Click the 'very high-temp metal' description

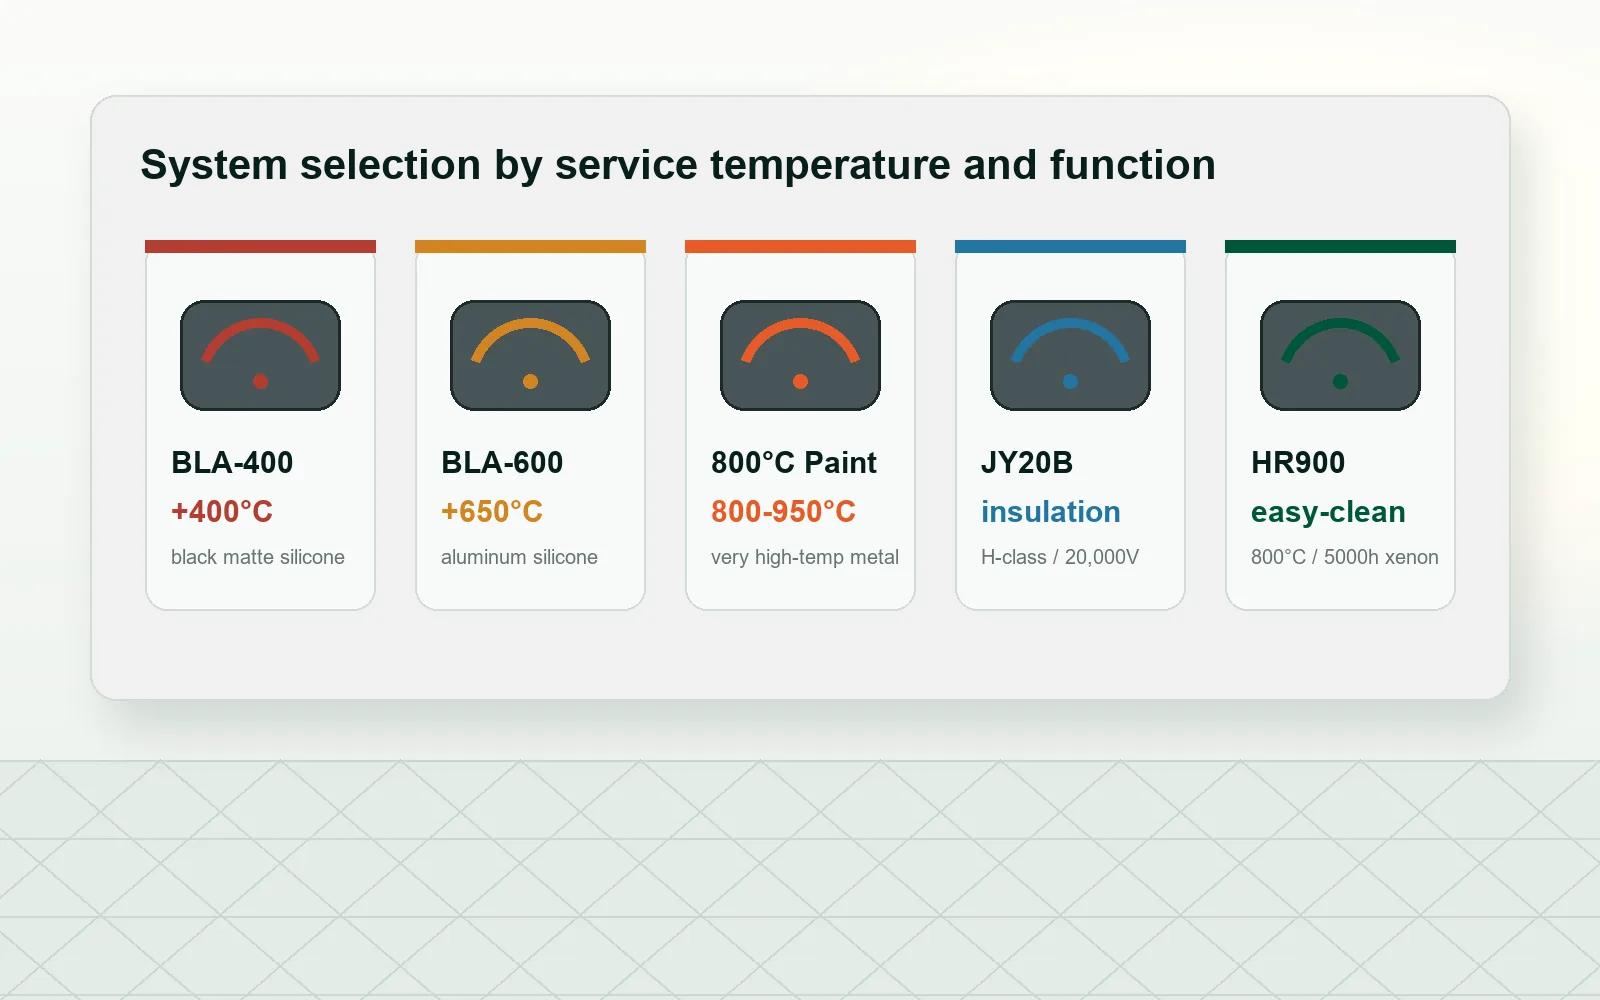[x=805, y=558]
